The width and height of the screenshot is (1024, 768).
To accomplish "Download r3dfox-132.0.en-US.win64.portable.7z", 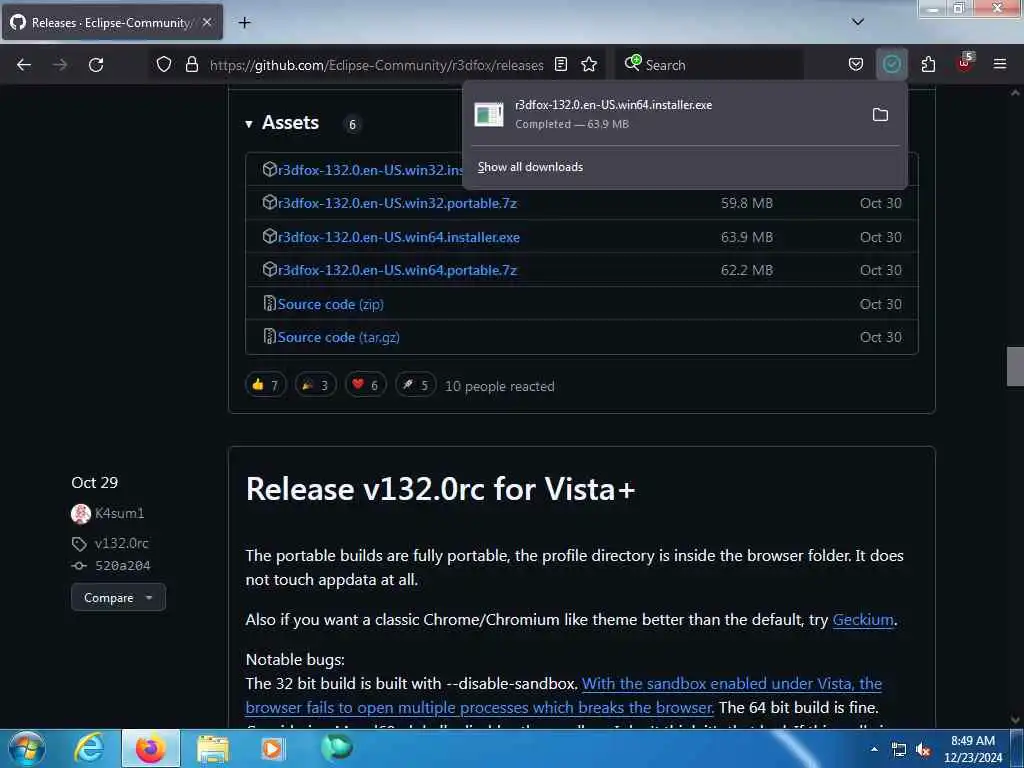I will [397, 270].
